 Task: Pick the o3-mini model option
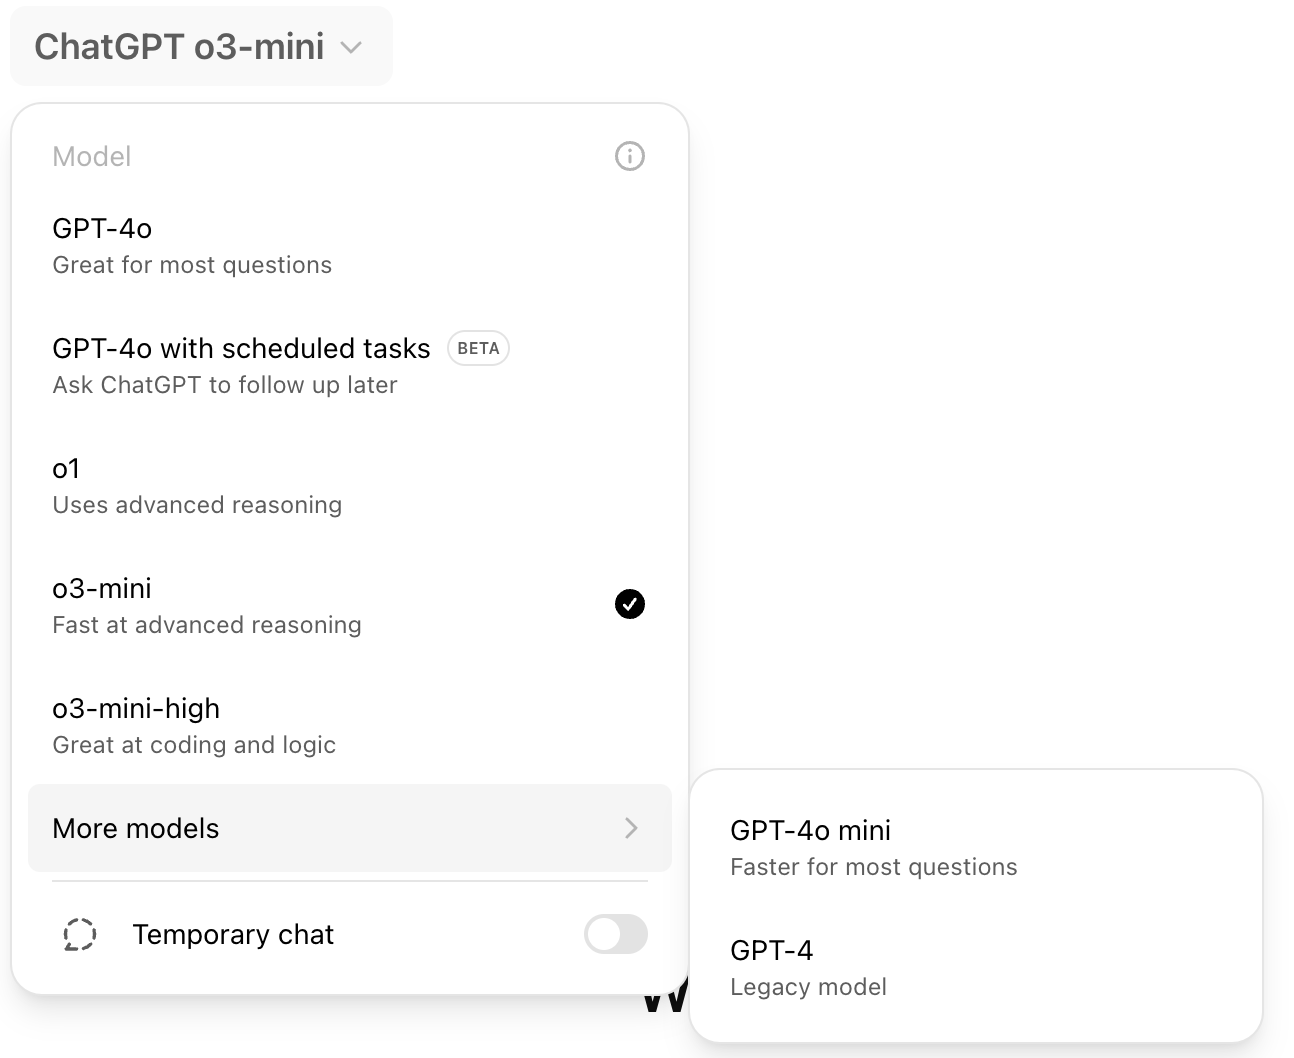[102, 589]
